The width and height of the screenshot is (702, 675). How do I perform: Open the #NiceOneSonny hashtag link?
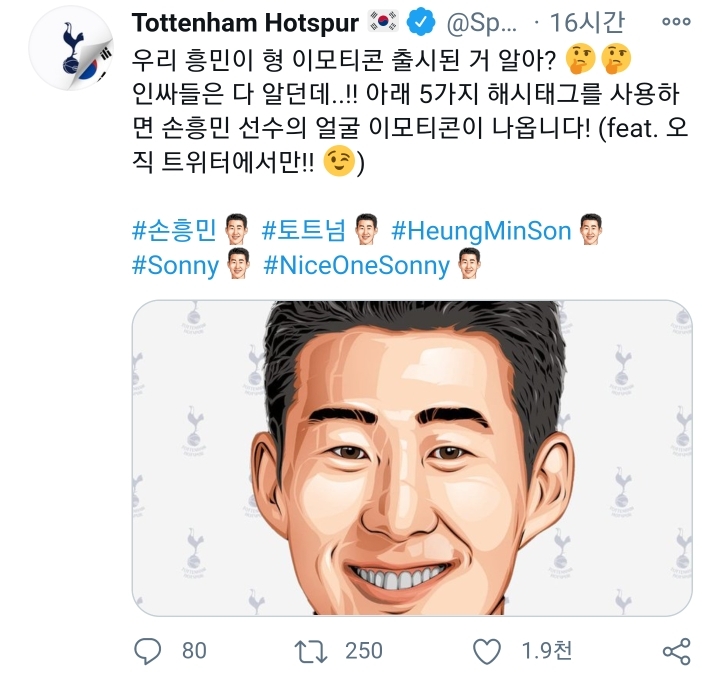point(356,267)
